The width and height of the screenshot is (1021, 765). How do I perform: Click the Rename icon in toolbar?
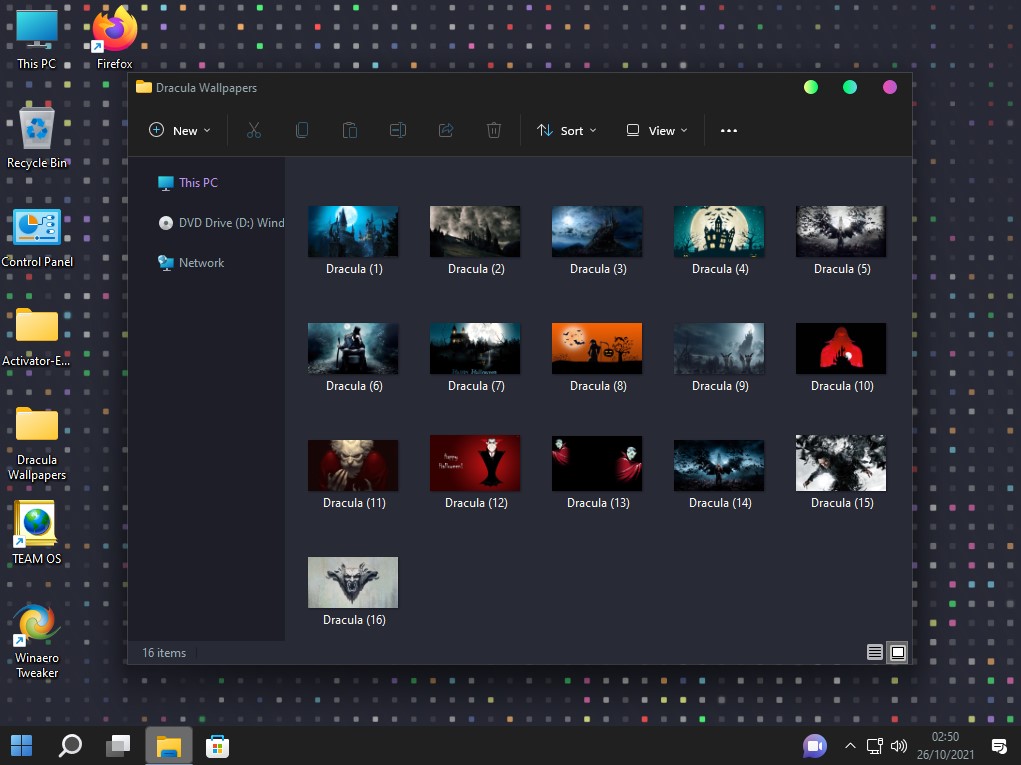point(398,130)
